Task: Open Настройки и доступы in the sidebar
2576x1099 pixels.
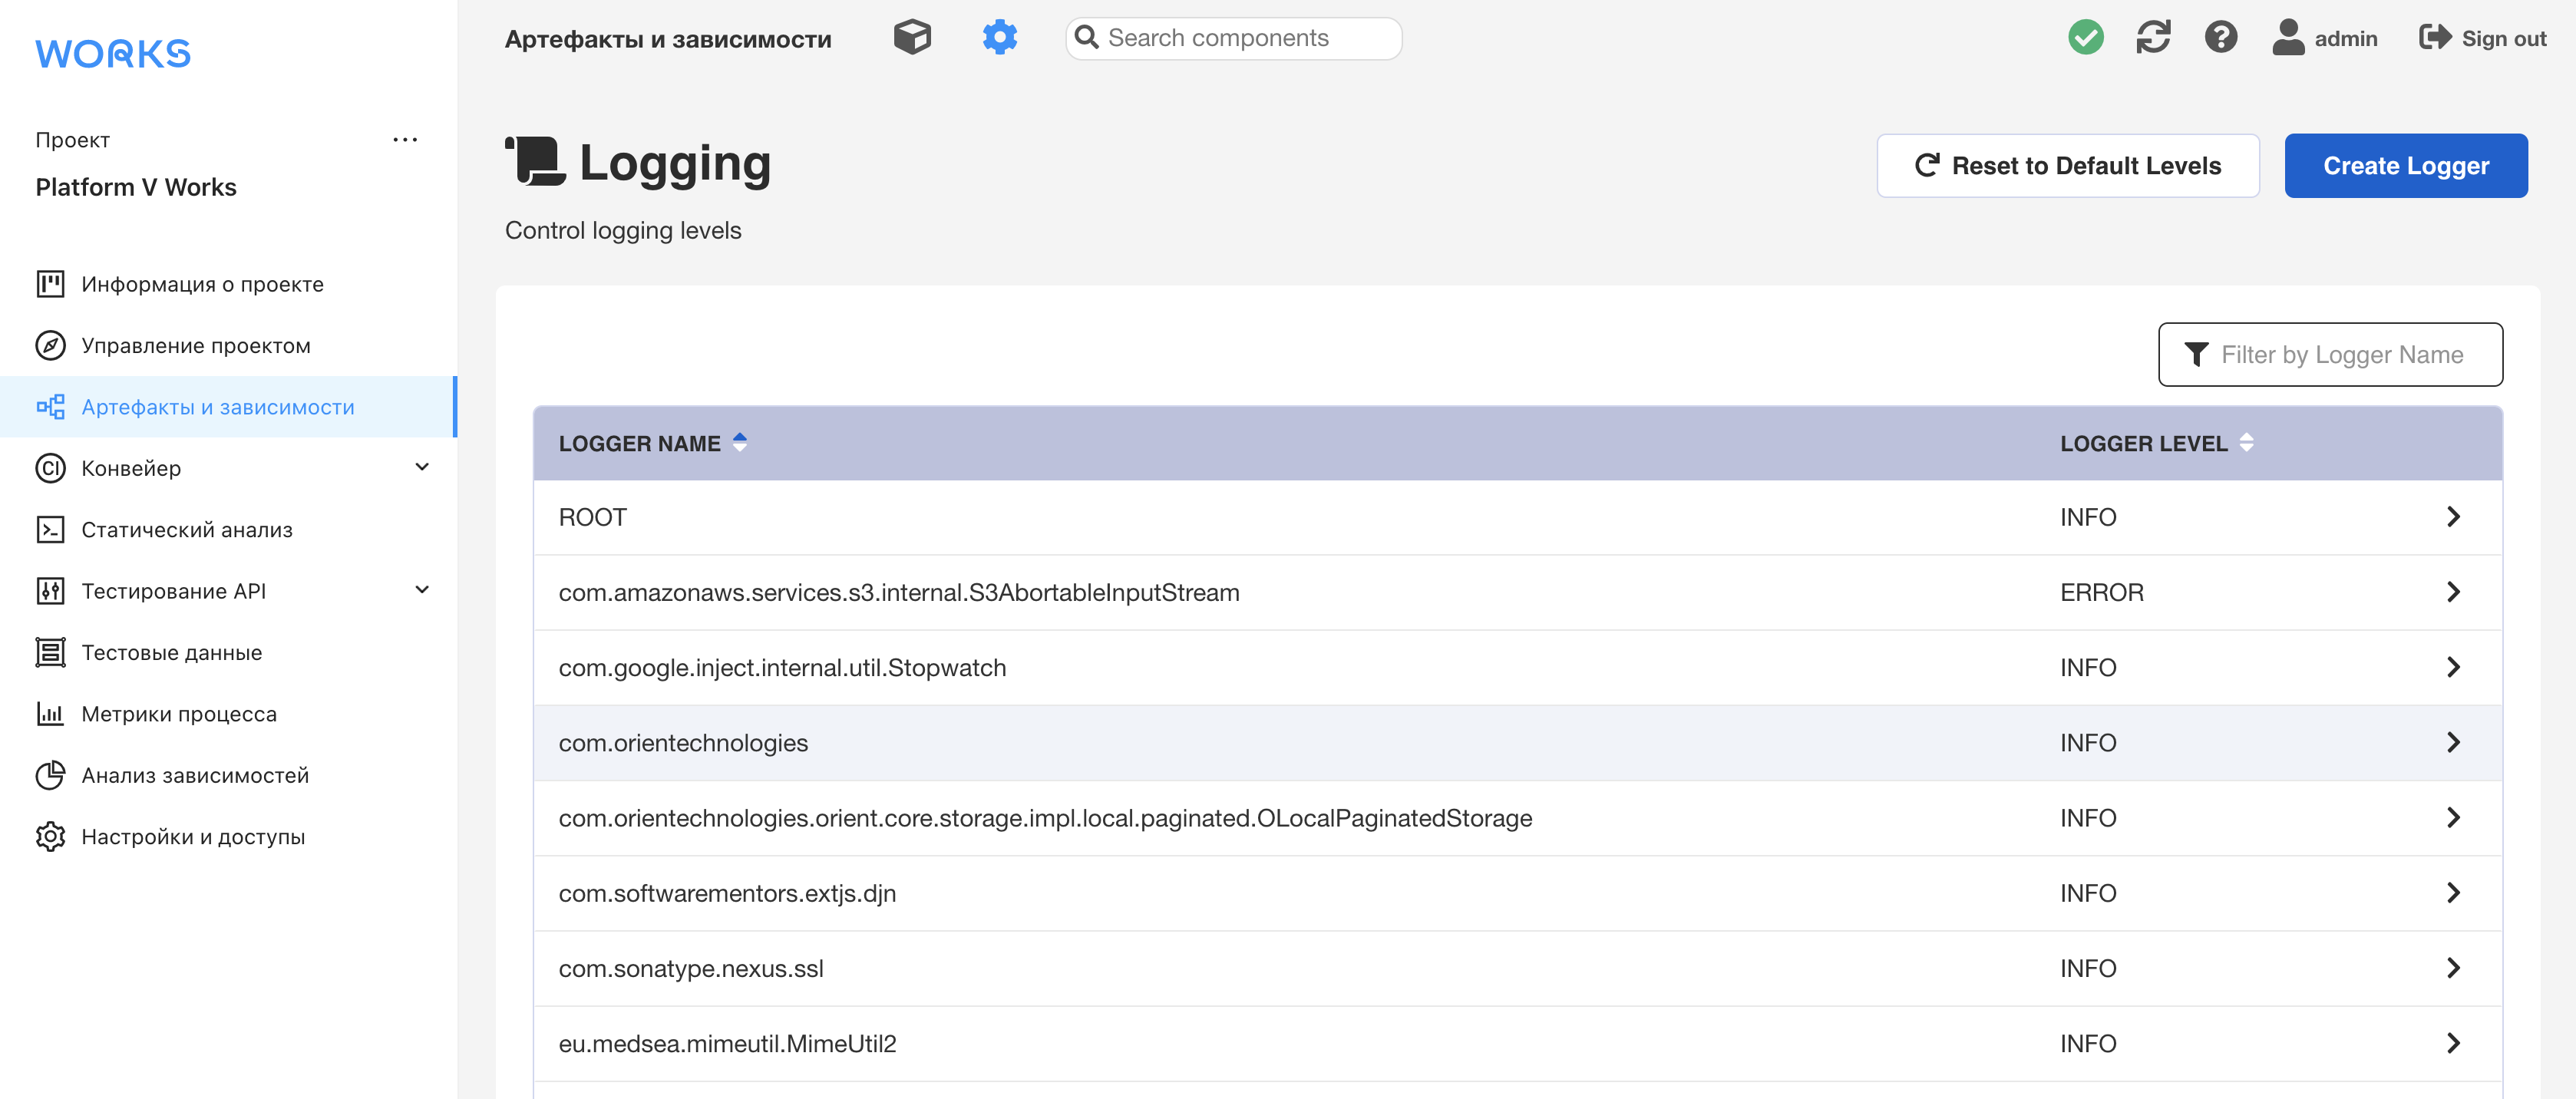Action: click(x=193, y=837)
